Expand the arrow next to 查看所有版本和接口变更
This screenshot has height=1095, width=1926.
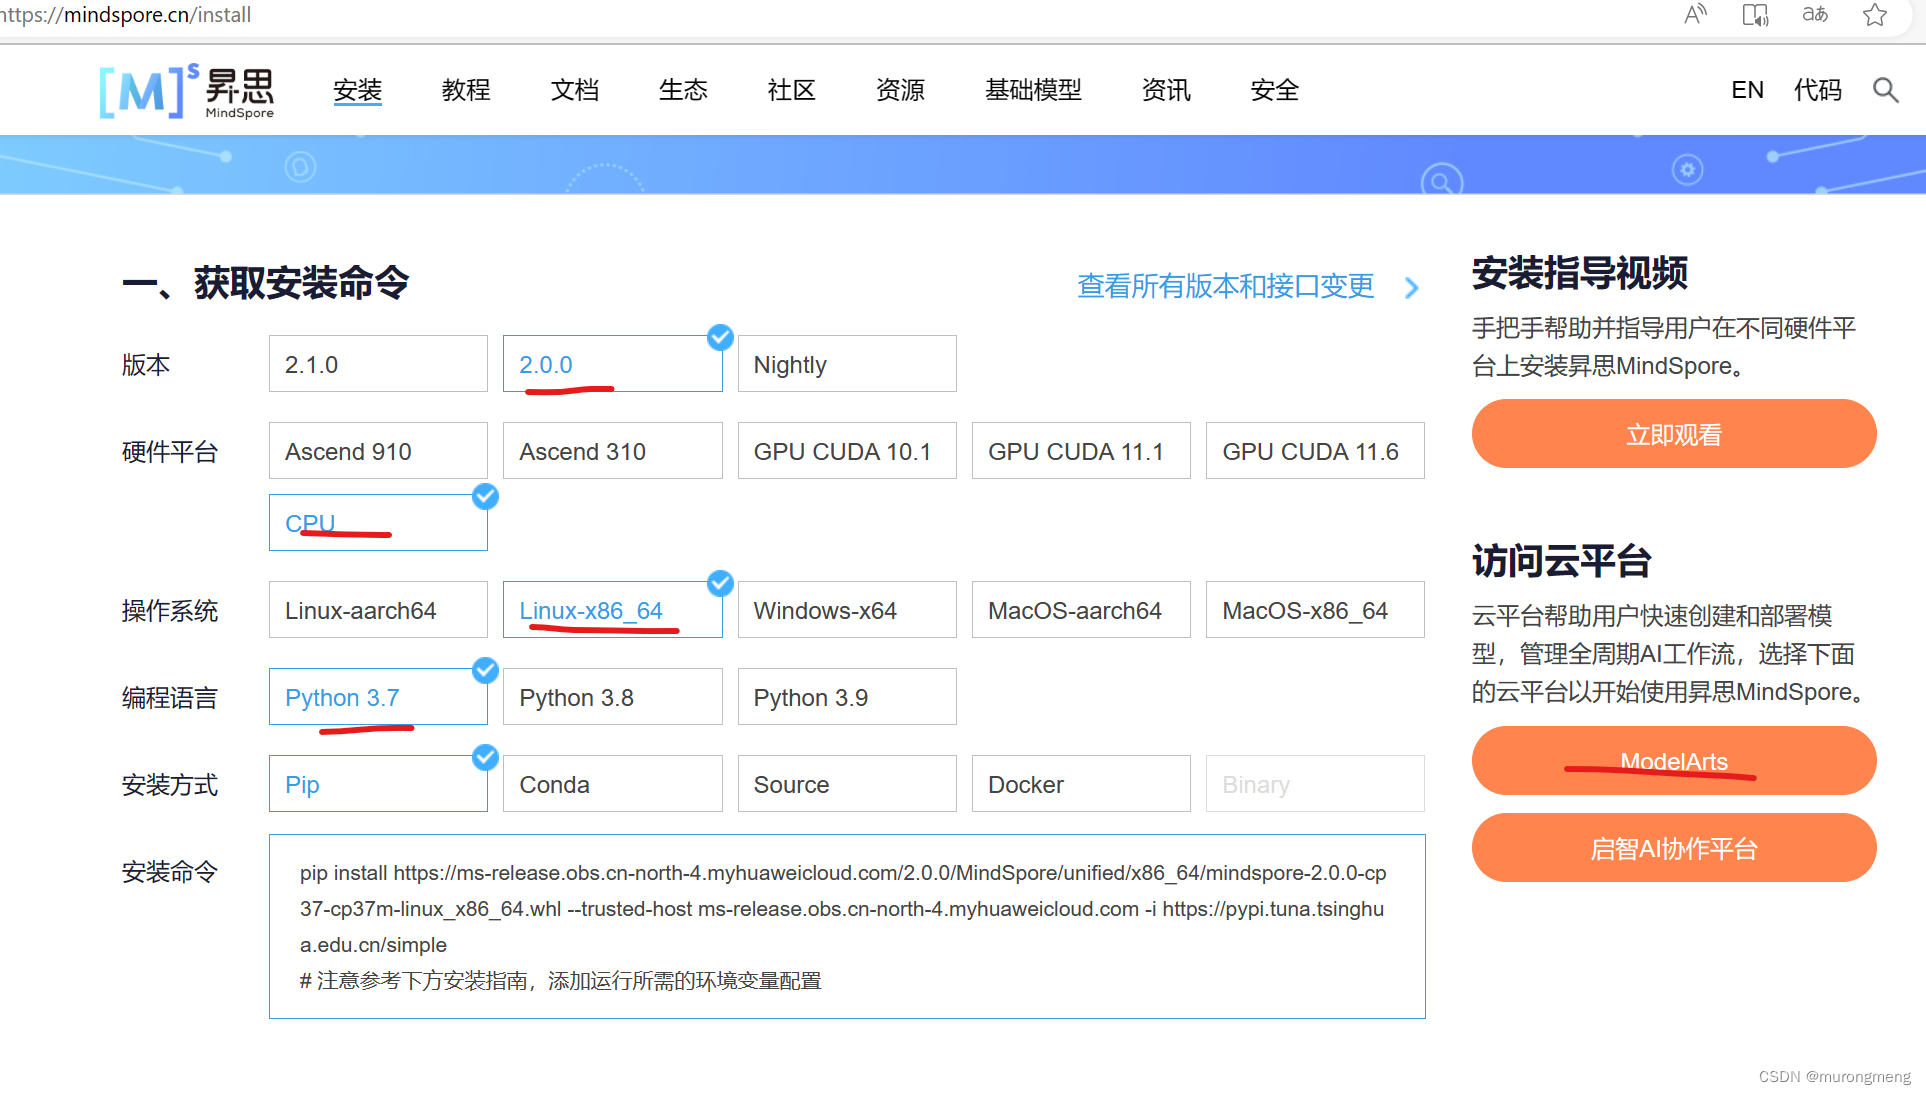pos(1411,287)
